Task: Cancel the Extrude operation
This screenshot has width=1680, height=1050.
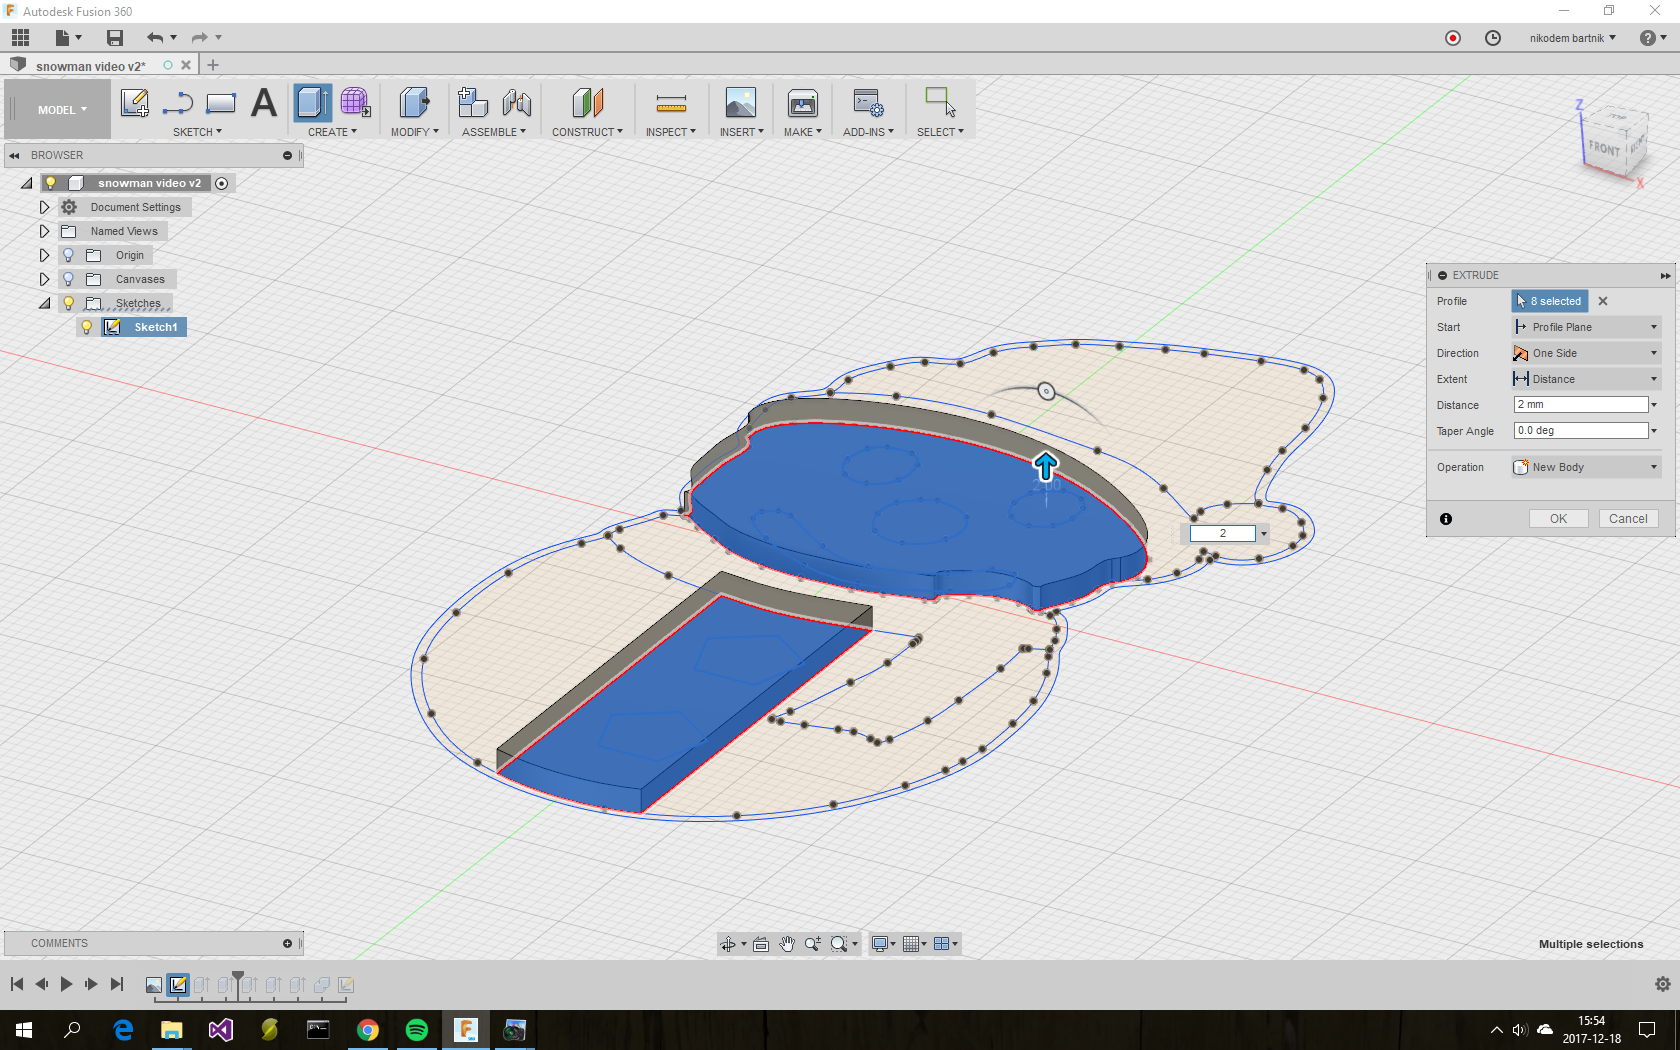Action: click(x=1628, y=518)
